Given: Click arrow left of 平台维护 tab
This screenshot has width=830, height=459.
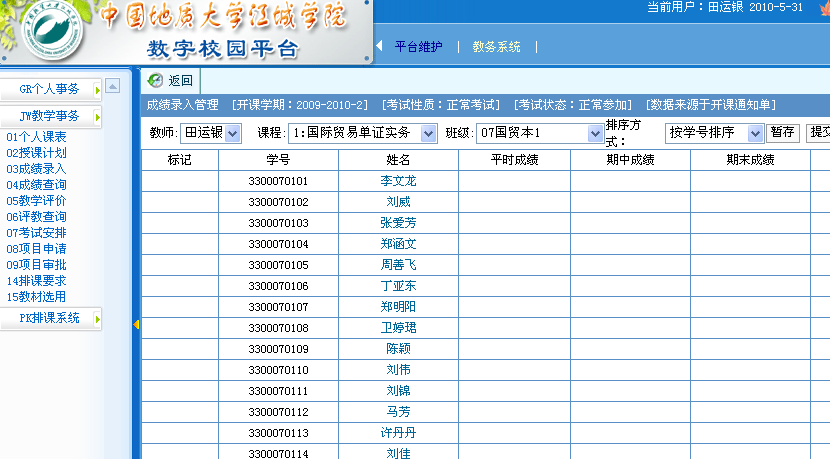Looking at the screenshot, I should point(380,46).
